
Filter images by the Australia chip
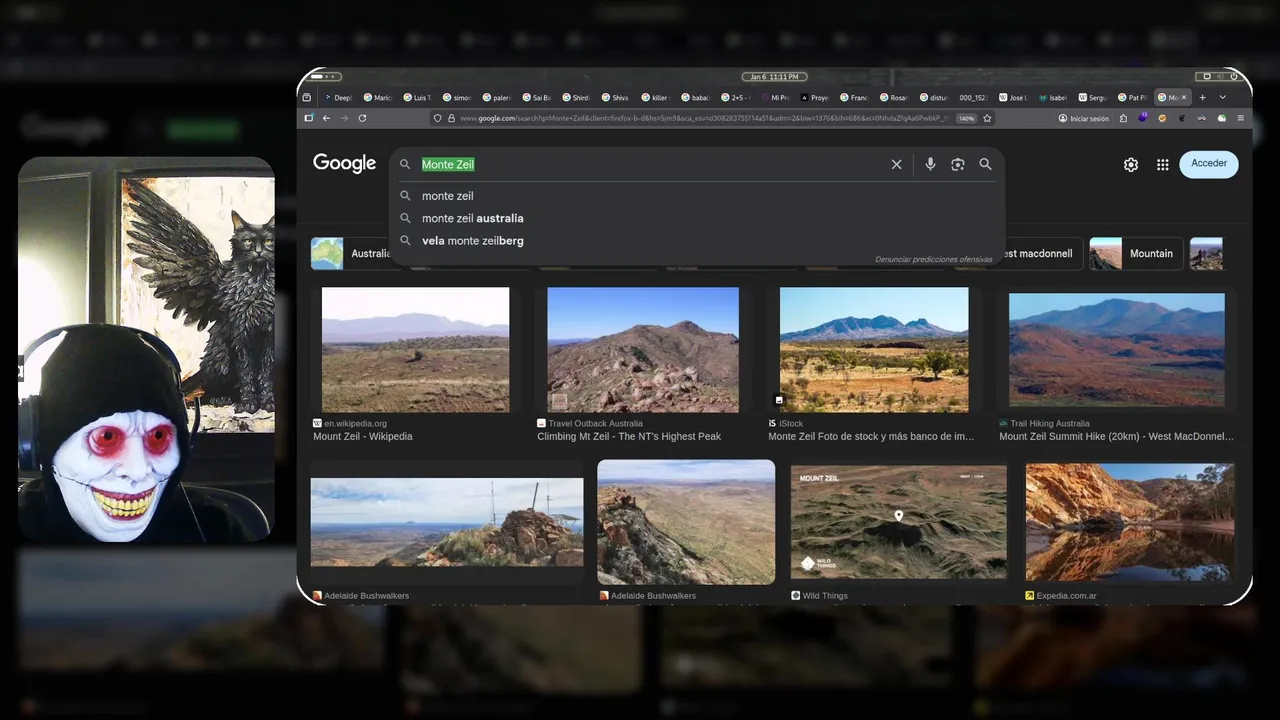(352, 253)
